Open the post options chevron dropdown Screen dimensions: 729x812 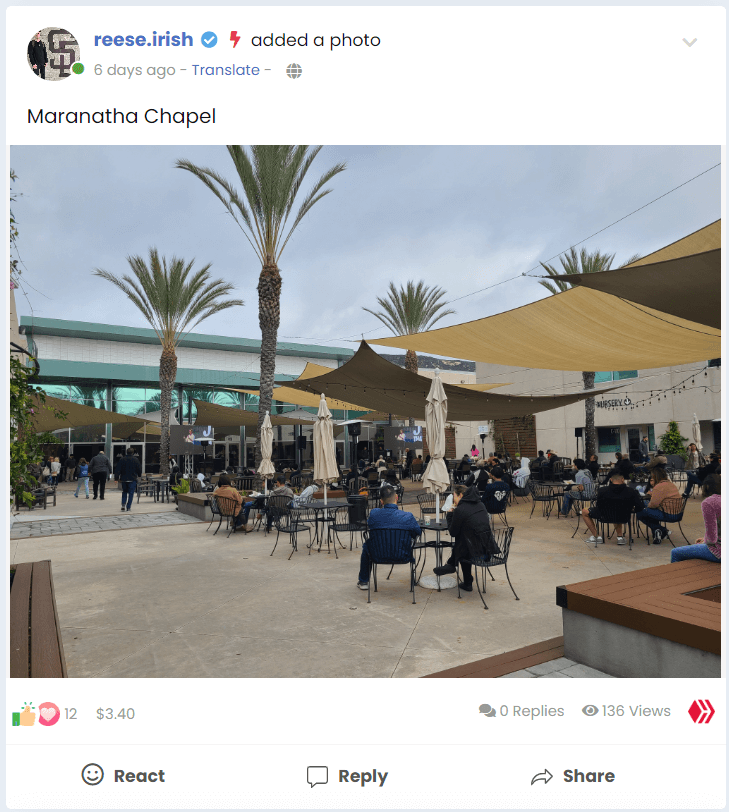coord(689,42)
